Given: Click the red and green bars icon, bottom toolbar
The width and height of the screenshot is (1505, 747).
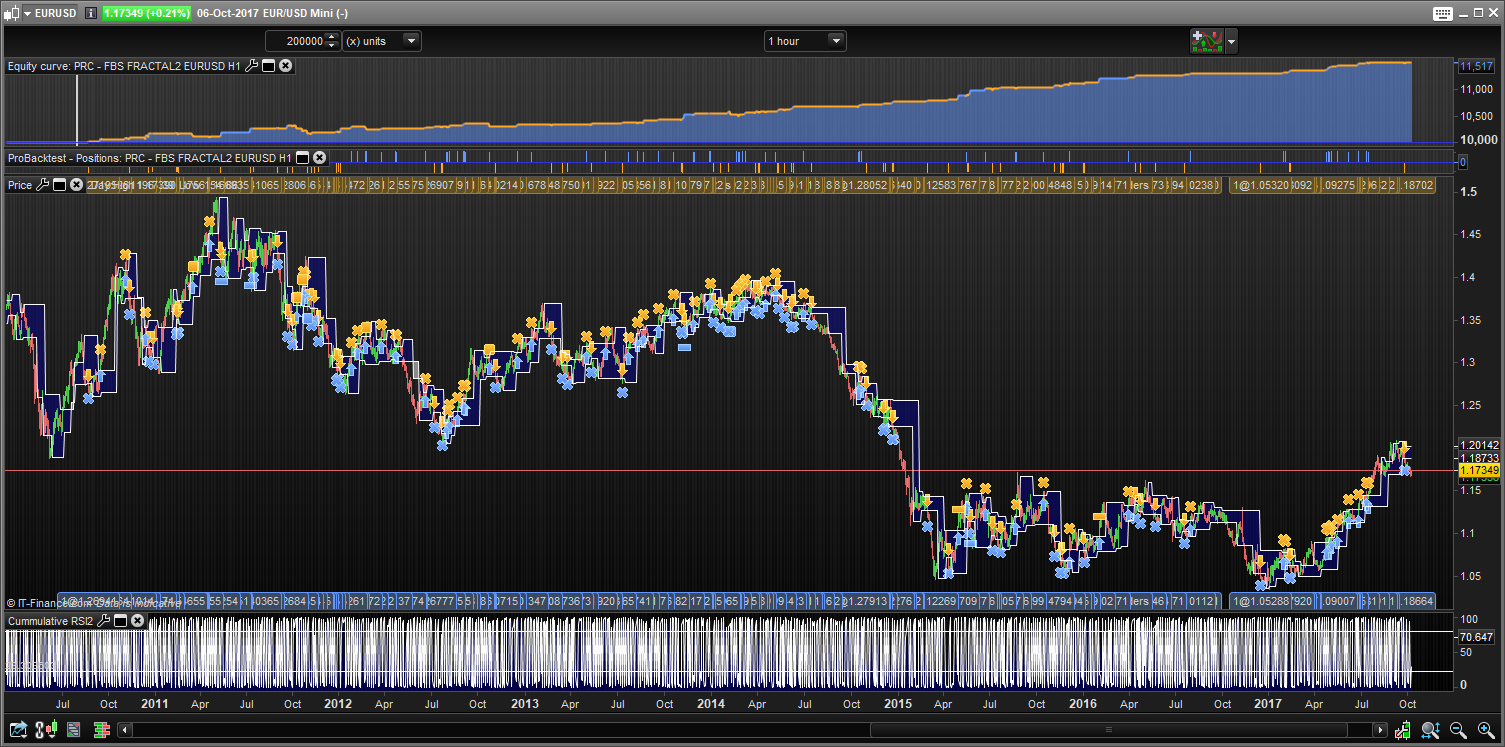Looking at the screenshot, I should [x=103, y=731].
